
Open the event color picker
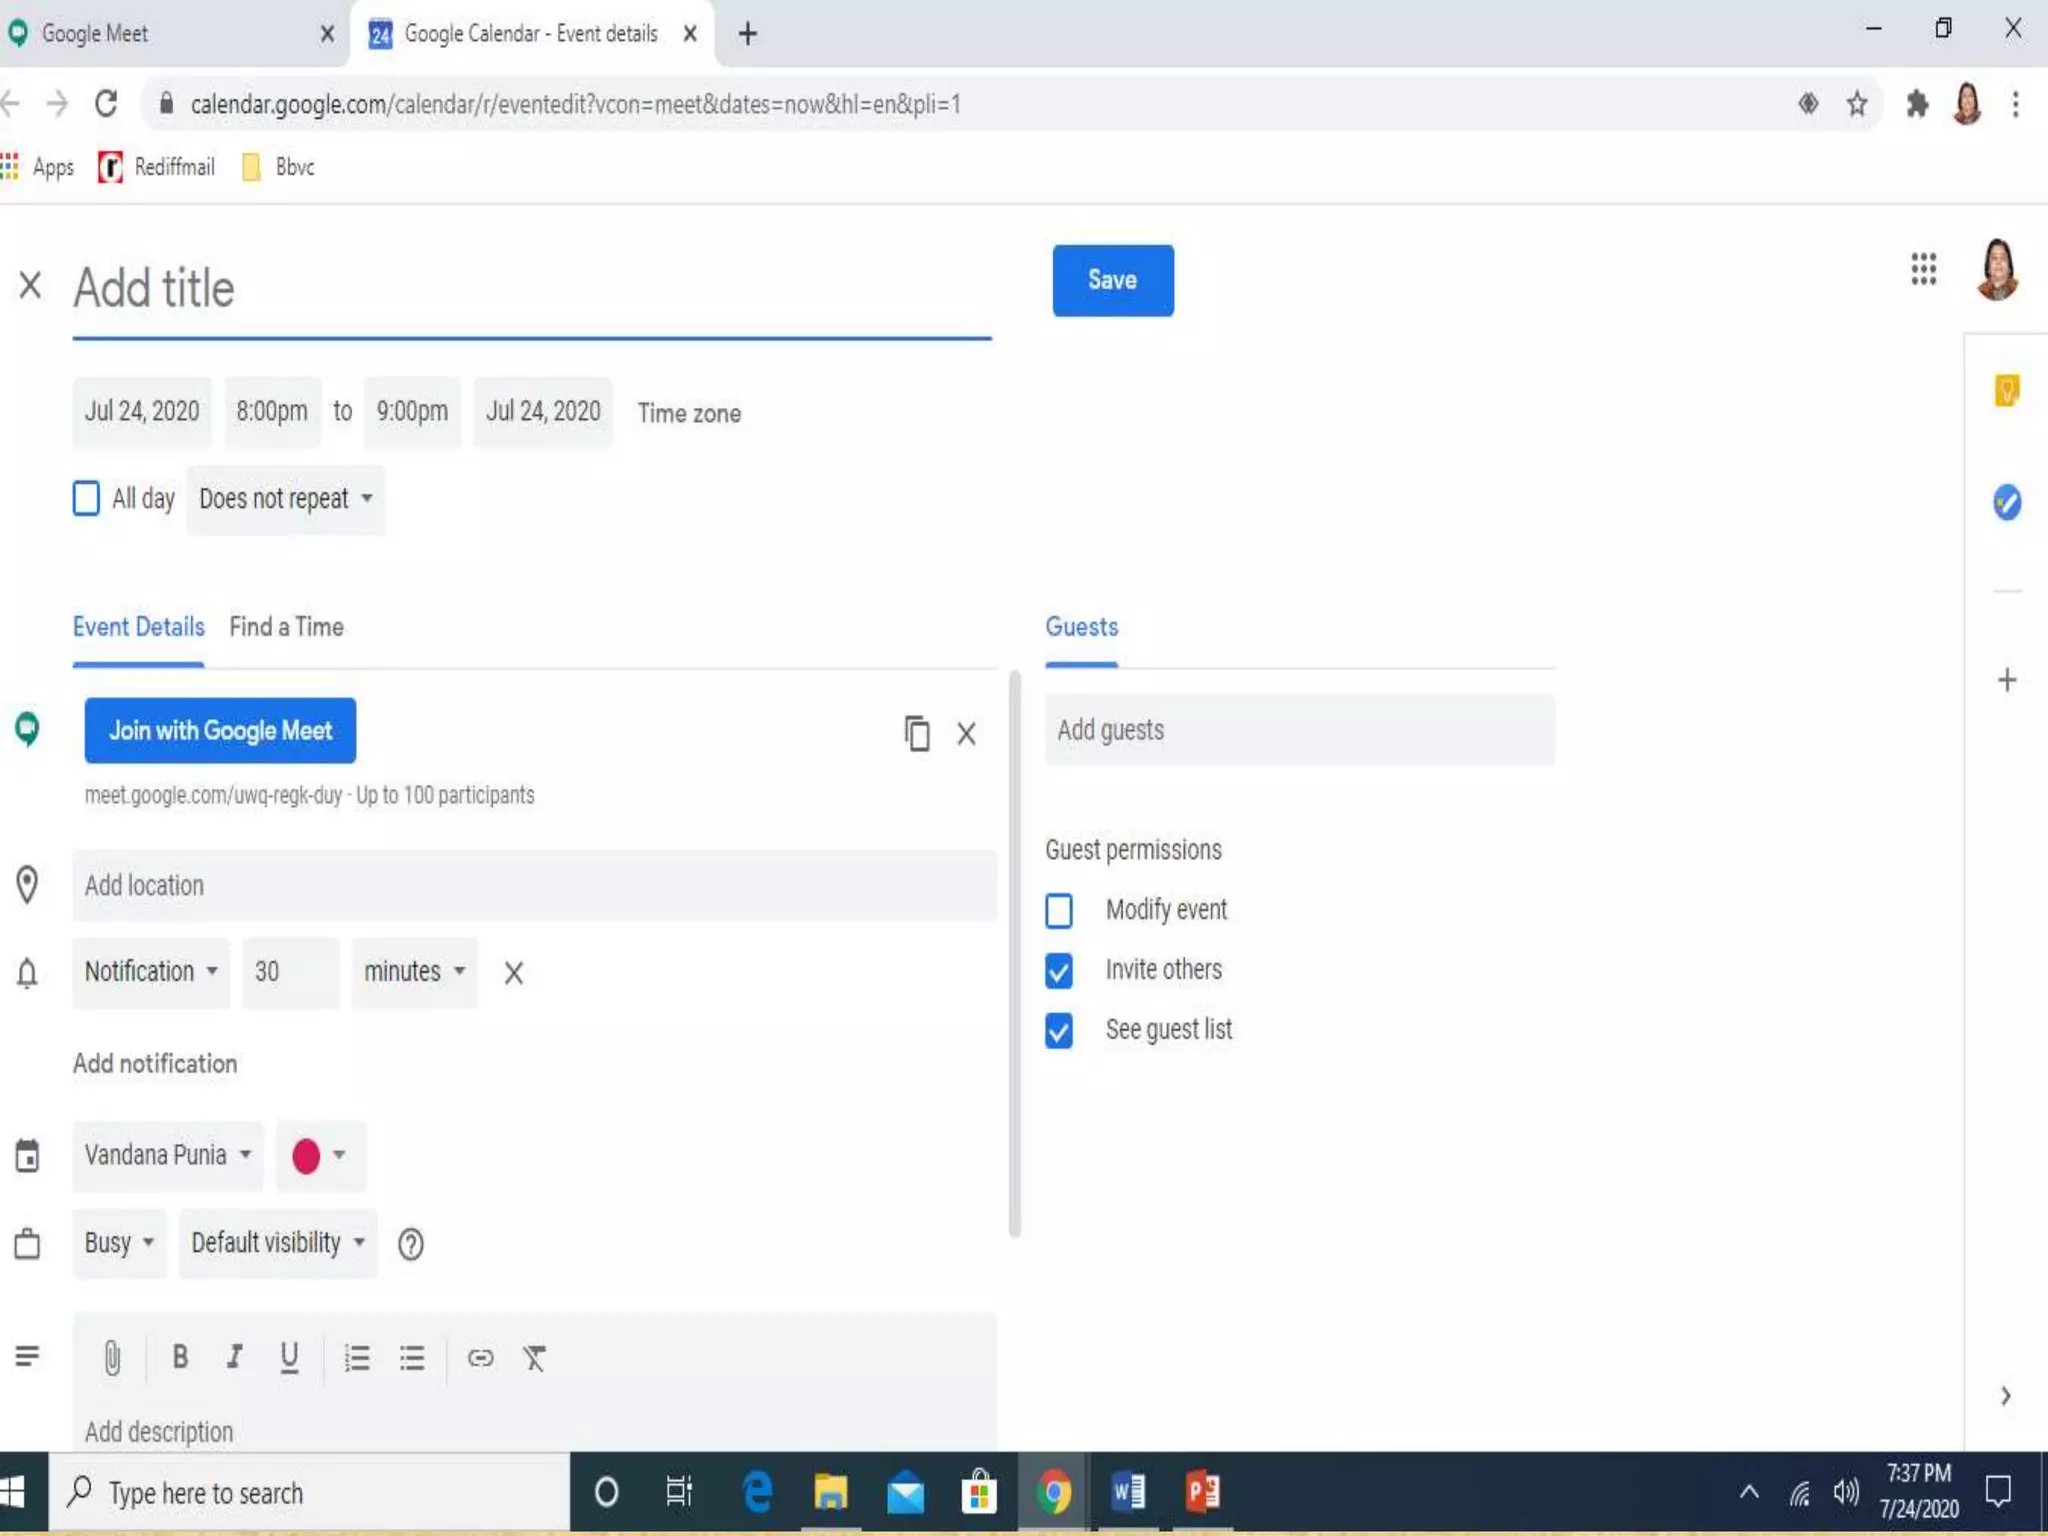click(320, 1156)
